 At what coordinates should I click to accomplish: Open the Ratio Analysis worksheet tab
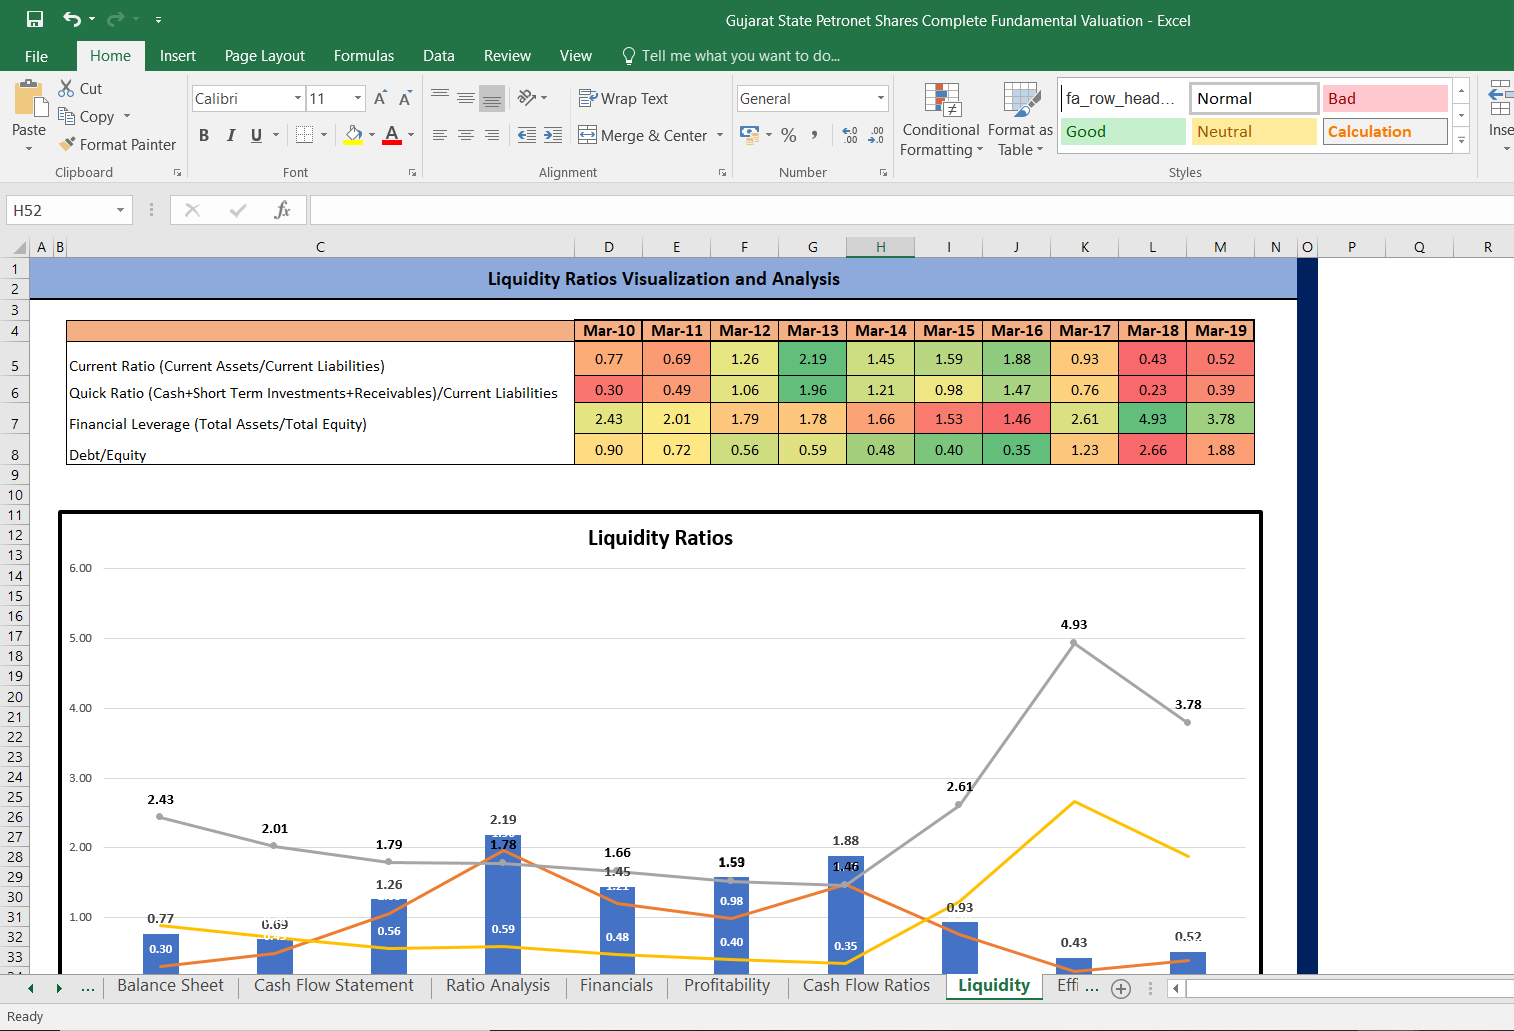coord(498,985)
